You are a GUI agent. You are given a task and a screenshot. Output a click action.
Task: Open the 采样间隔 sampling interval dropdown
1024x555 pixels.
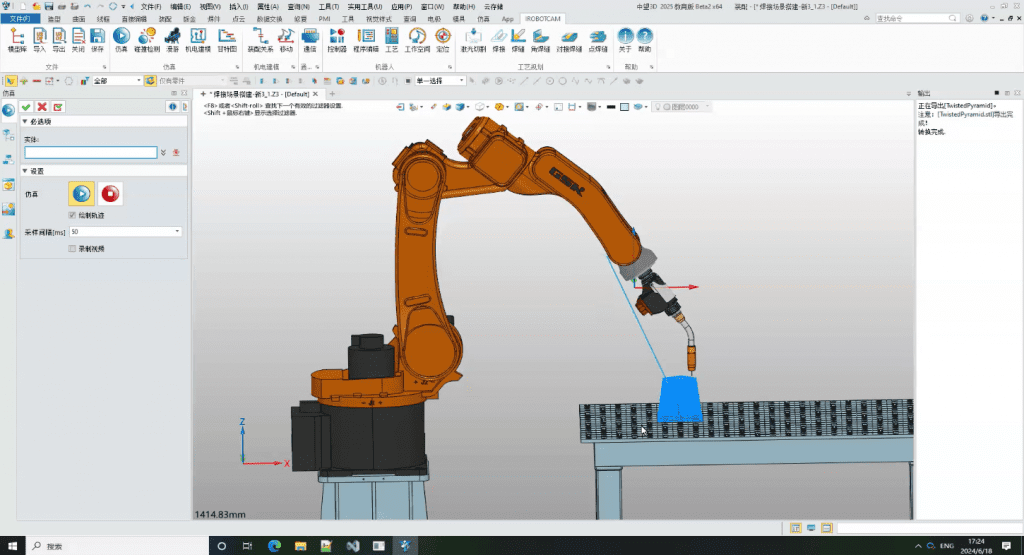[x=177, y=232]
